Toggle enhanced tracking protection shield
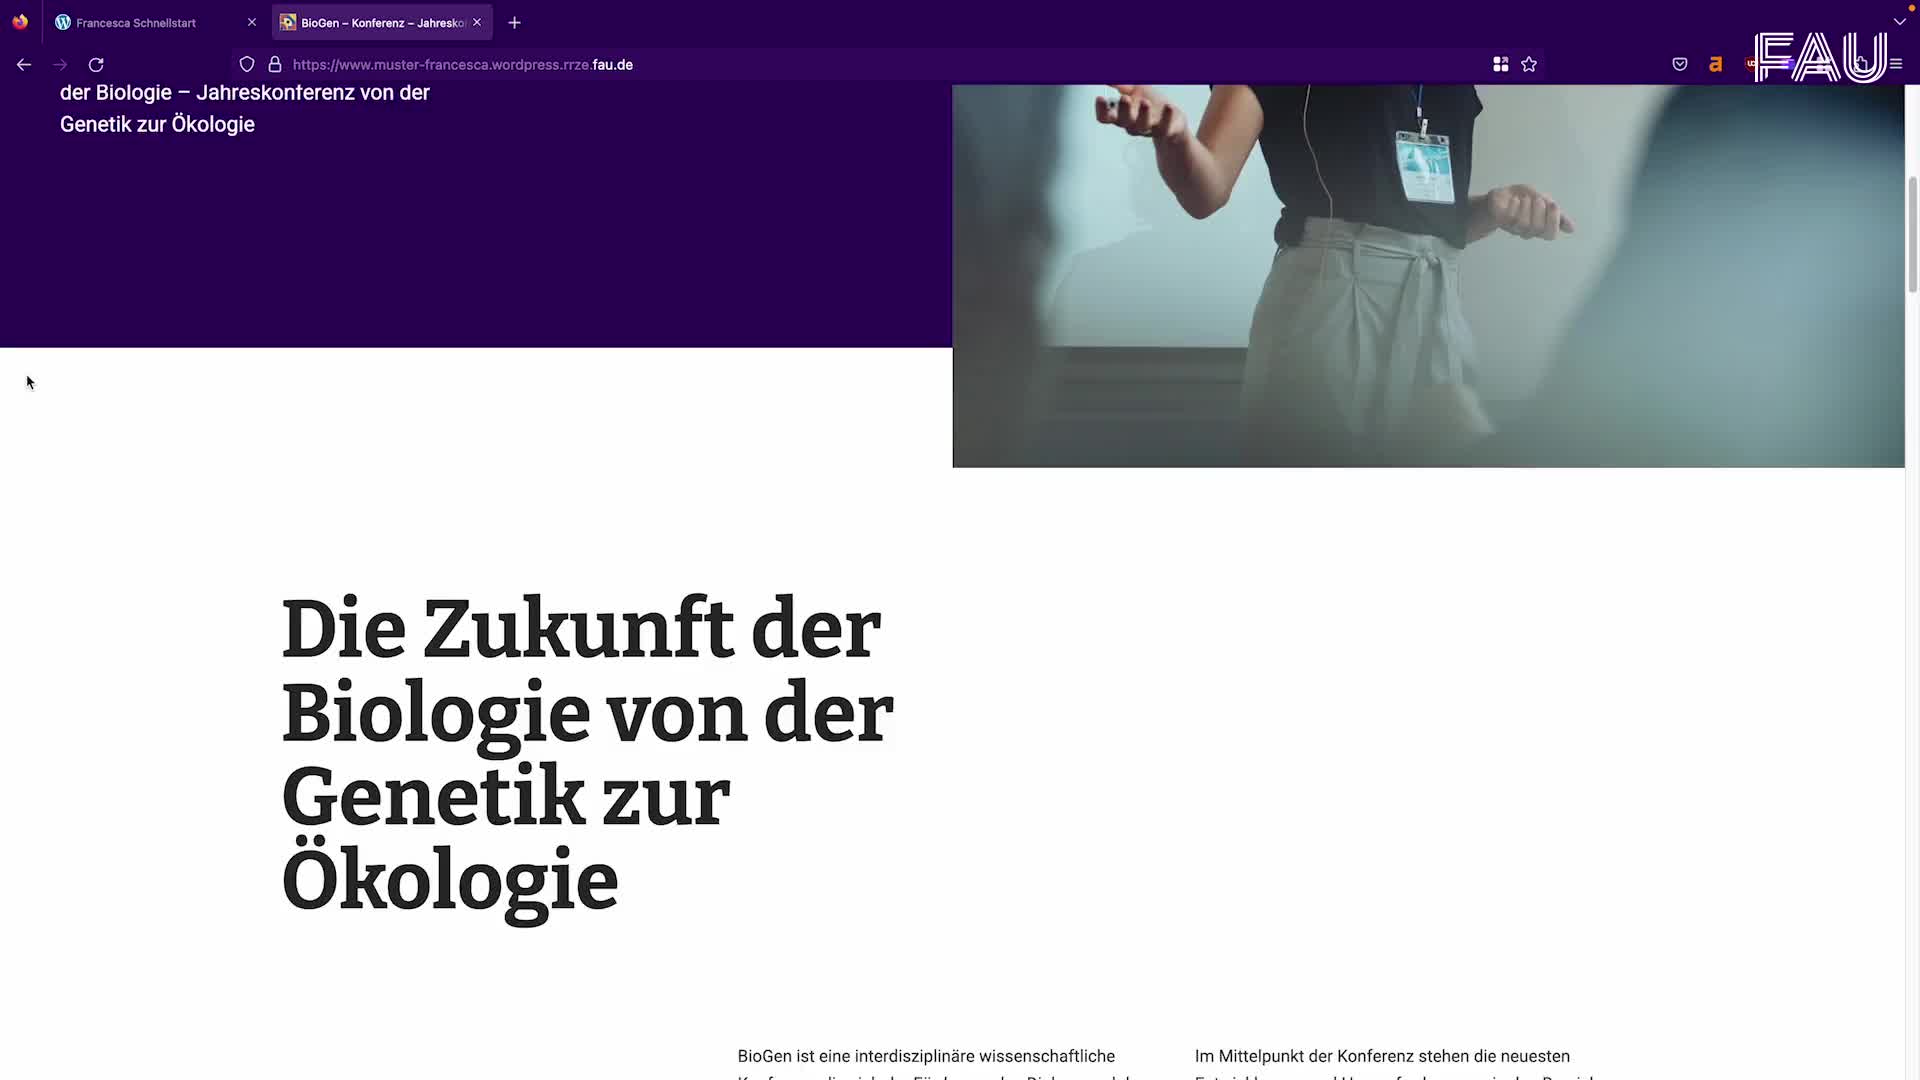Viewport: 1920px width, 1080px height. [246, 64]
